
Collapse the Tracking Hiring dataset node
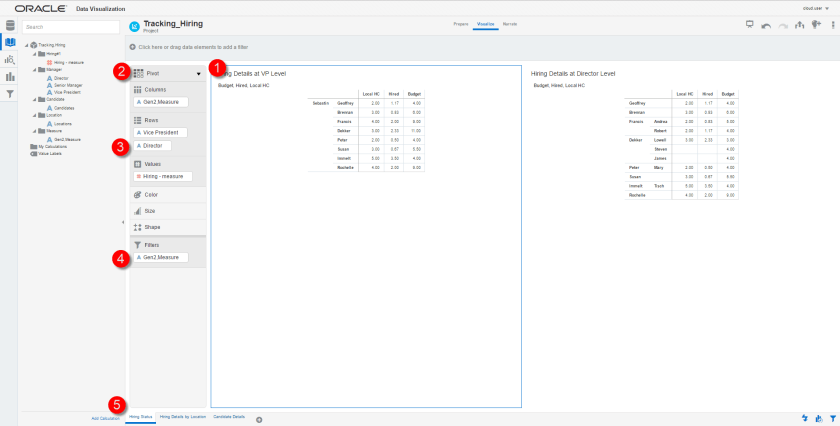pyautogui.click(x=27, y=45)
